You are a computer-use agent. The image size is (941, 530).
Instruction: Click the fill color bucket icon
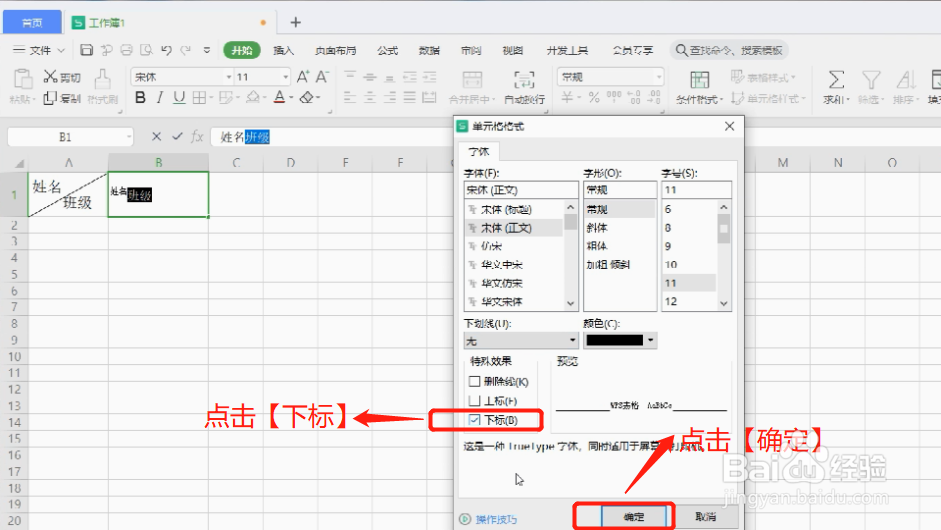[x=253, y=97]
